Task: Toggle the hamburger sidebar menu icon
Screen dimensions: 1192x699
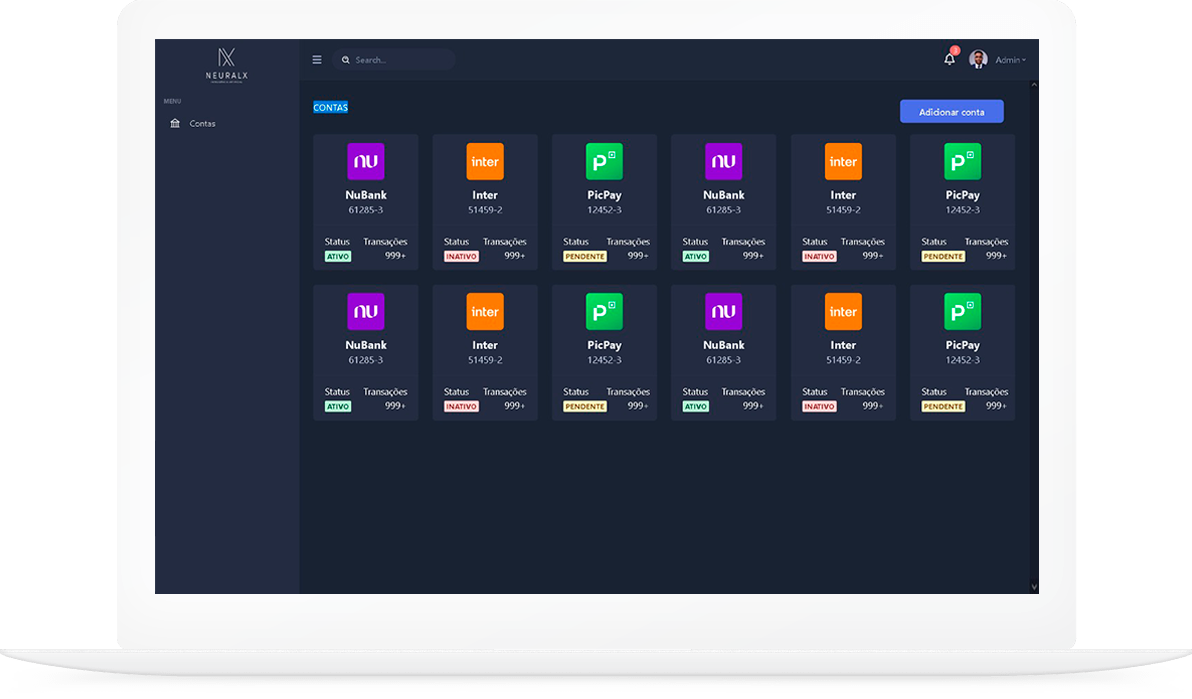Action: [x=317, y=60]
